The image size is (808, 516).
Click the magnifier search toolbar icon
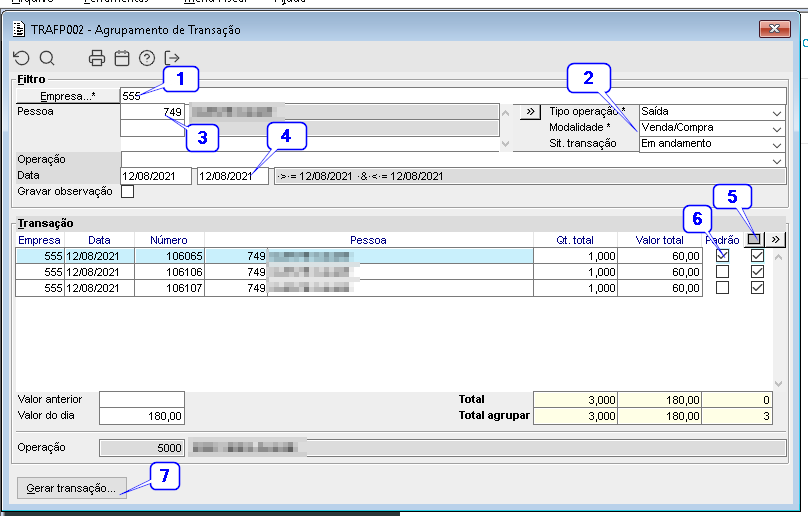[47, 58]
